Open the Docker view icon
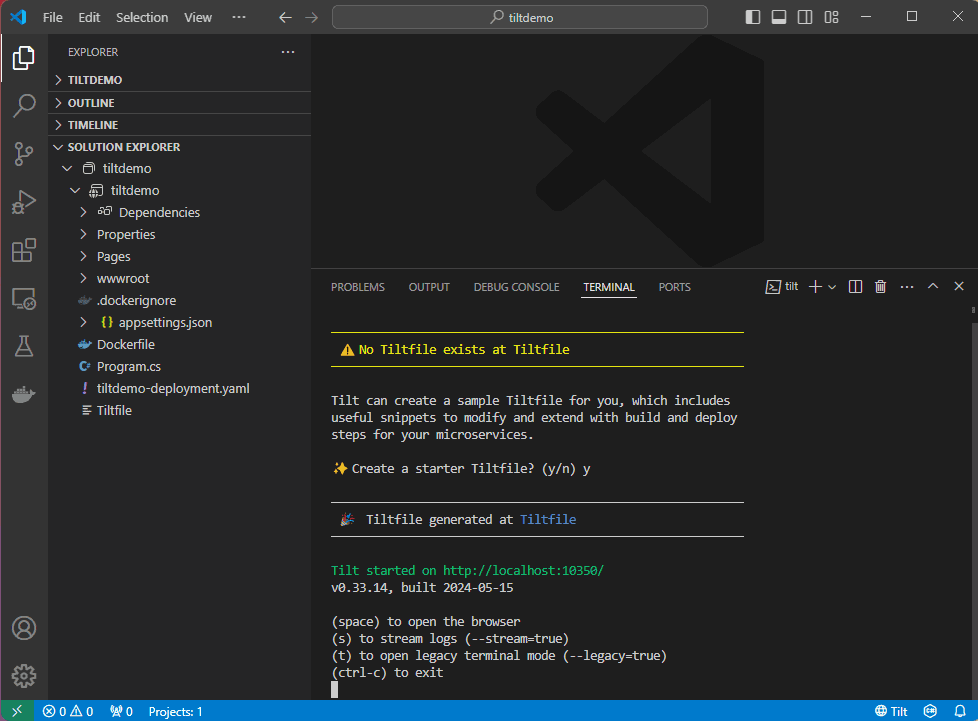The image size is (978, 721). pos(24,394)
